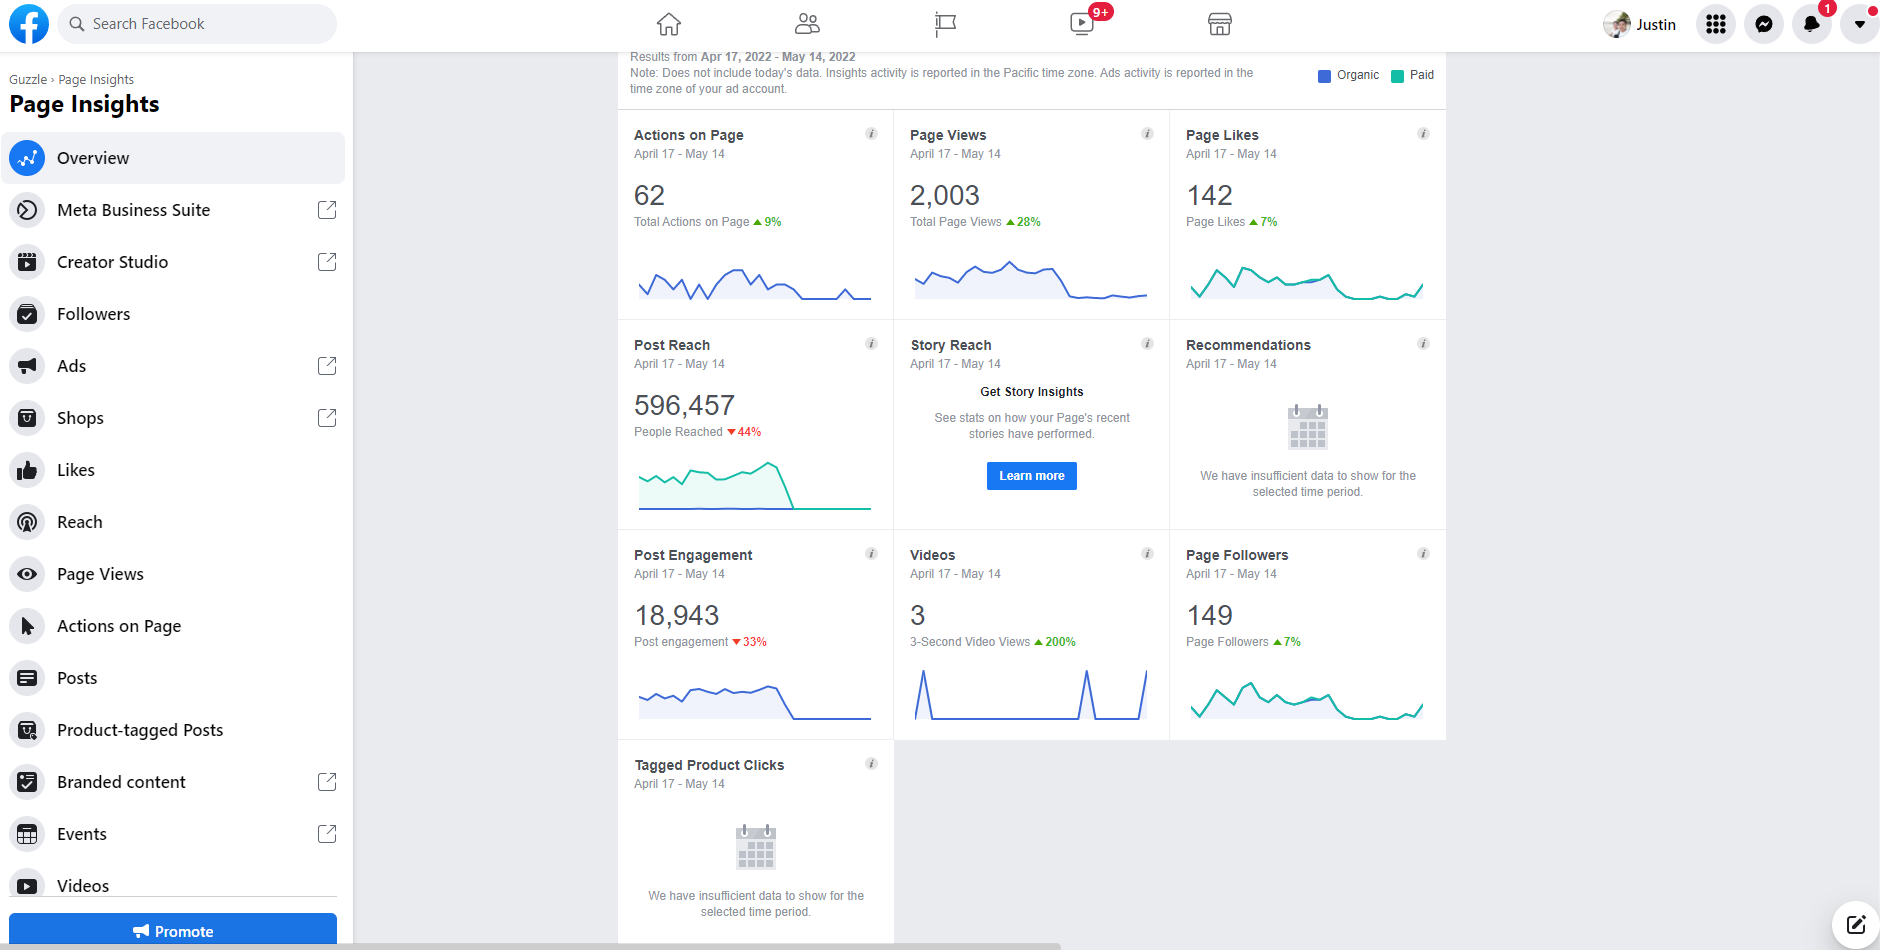This screenshot has height=950, width=1880.
Task: Open Watch video icon in top navigation
Action: tap(1082, 24)
